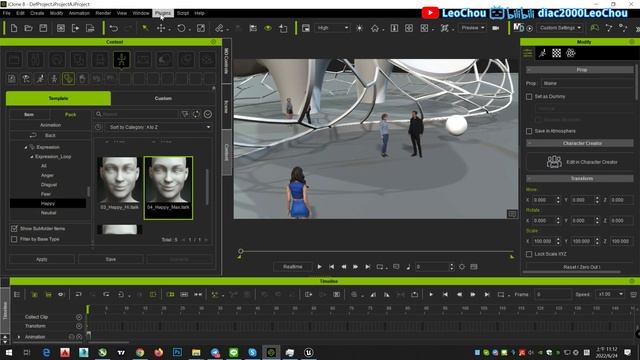Open the Home camera view icon
Image resolution: width=640 pixels, height=360 pixels.
(375, 28)
